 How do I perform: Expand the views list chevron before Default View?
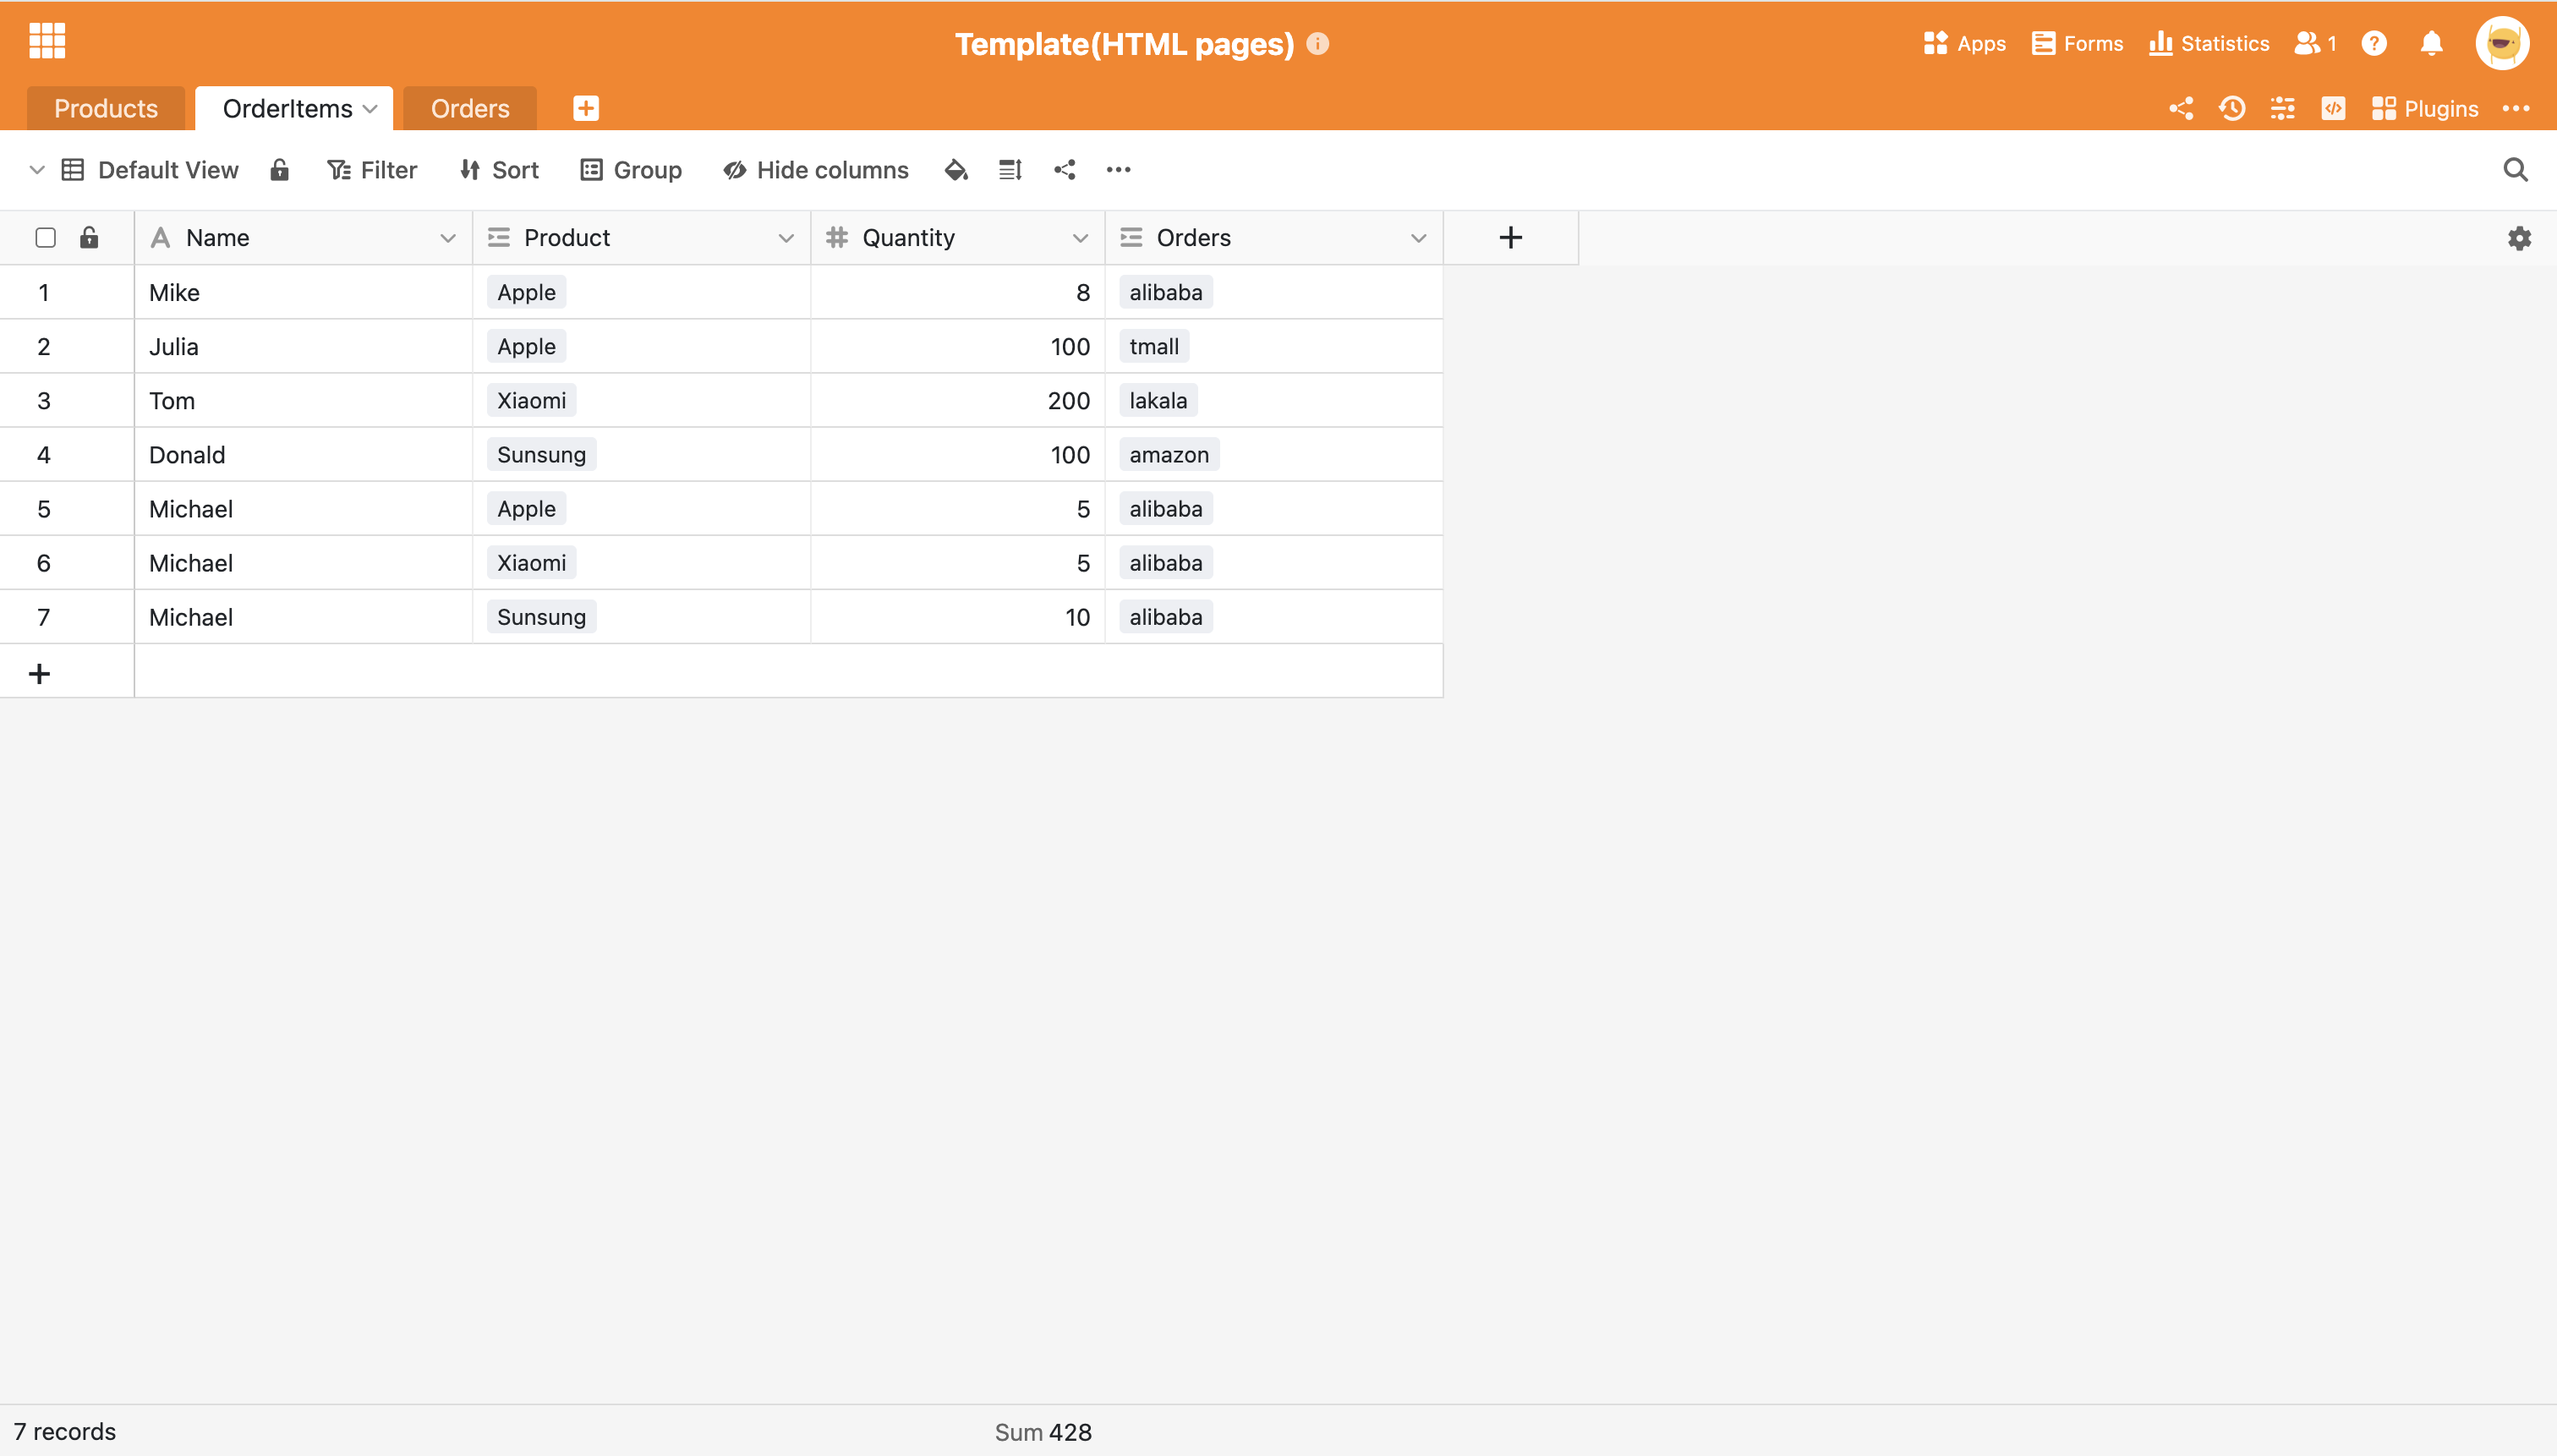(x=37, y=170)
